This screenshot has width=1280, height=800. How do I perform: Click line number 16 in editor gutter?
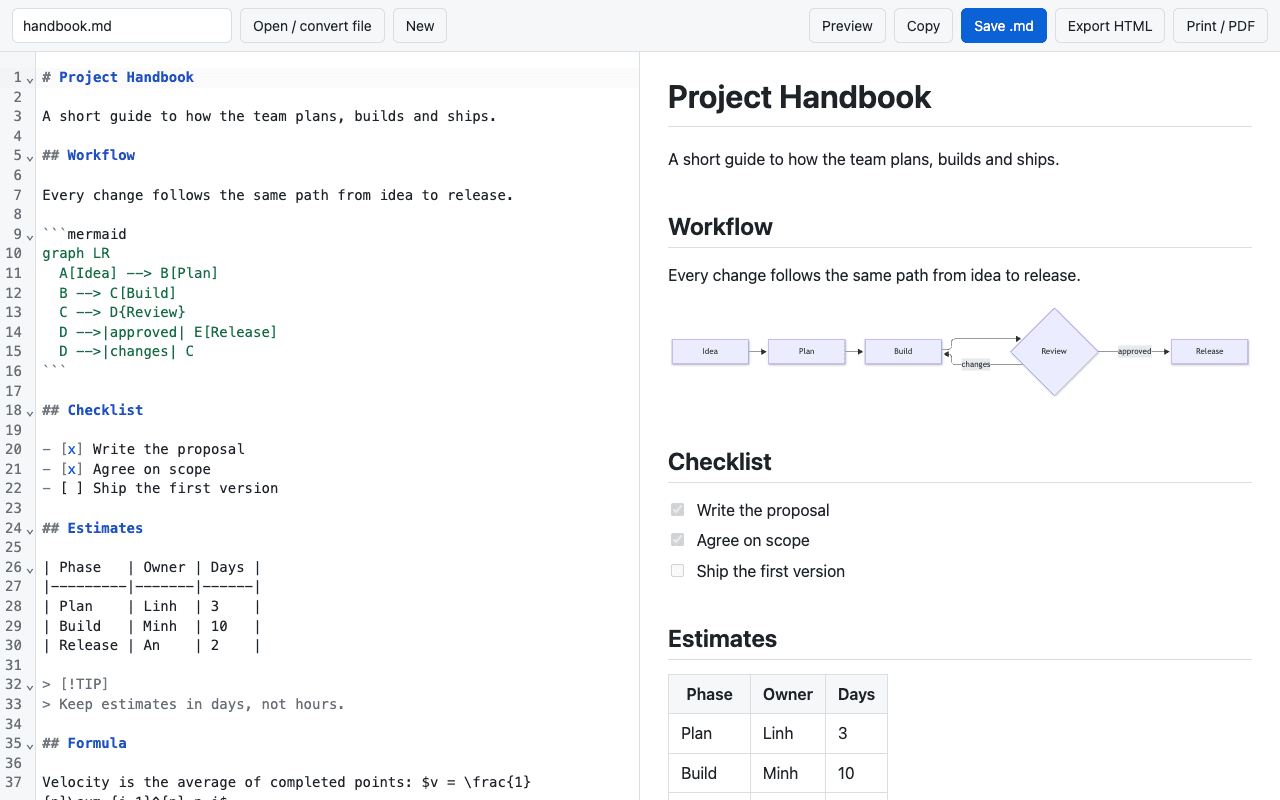pos(13,371)
